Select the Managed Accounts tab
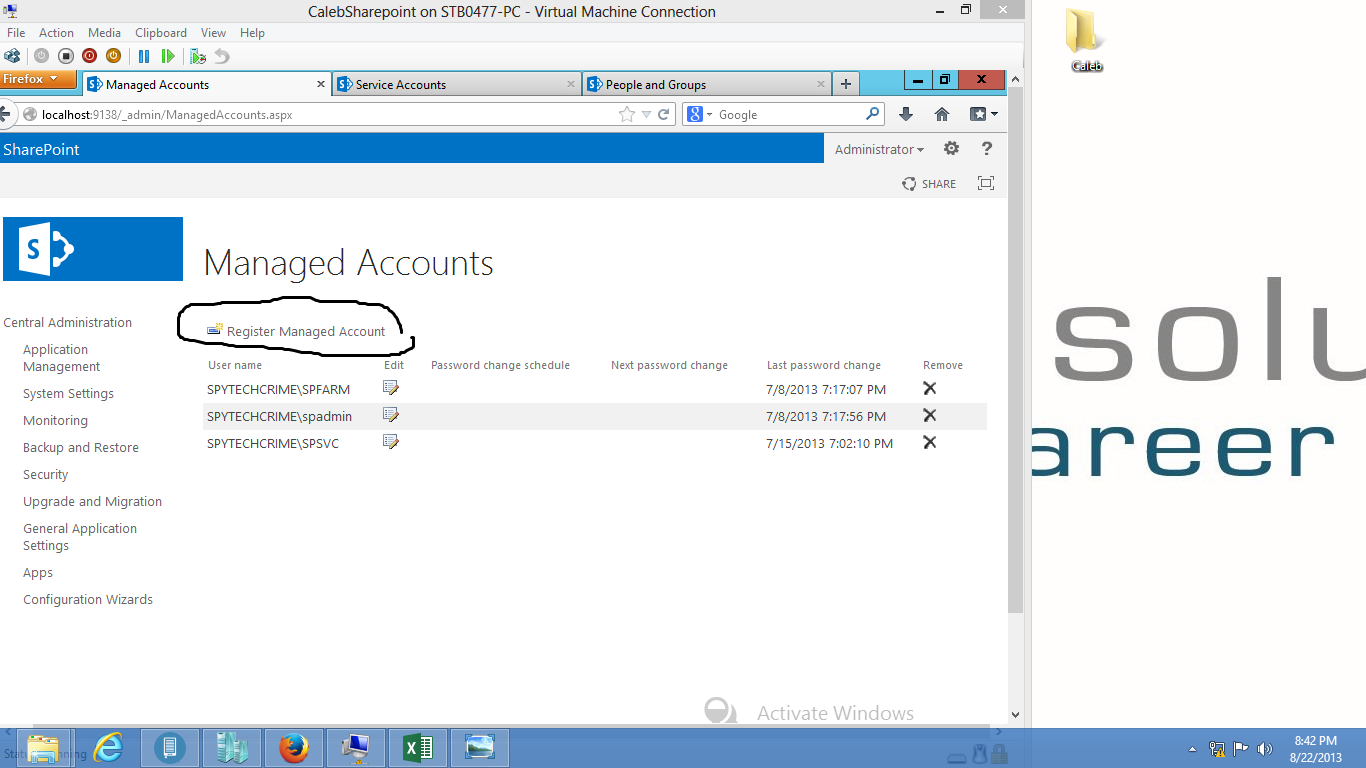1366x768 pixels. coord(206,84)
